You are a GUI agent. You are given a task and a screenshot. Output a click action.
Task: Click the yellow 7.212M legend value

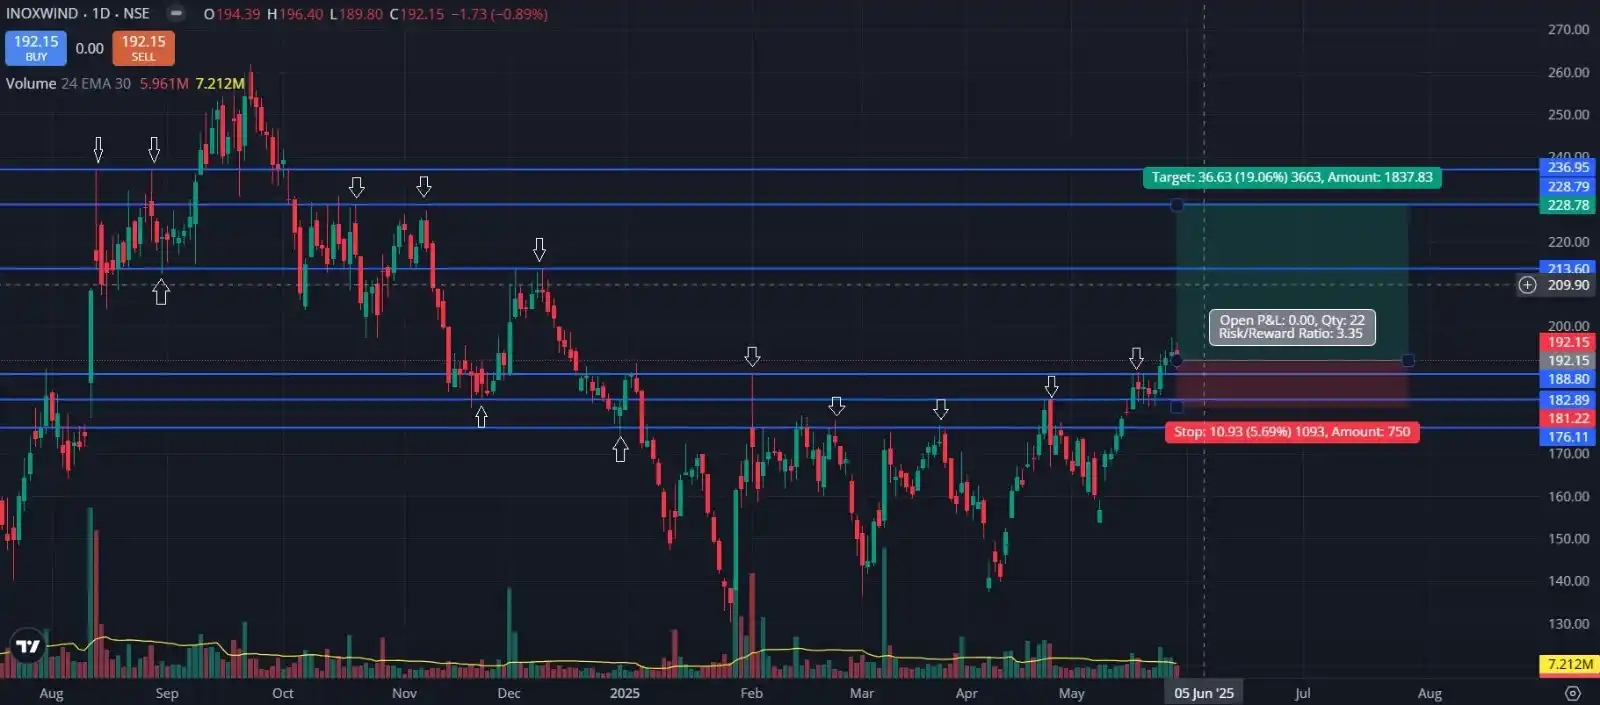220,83
